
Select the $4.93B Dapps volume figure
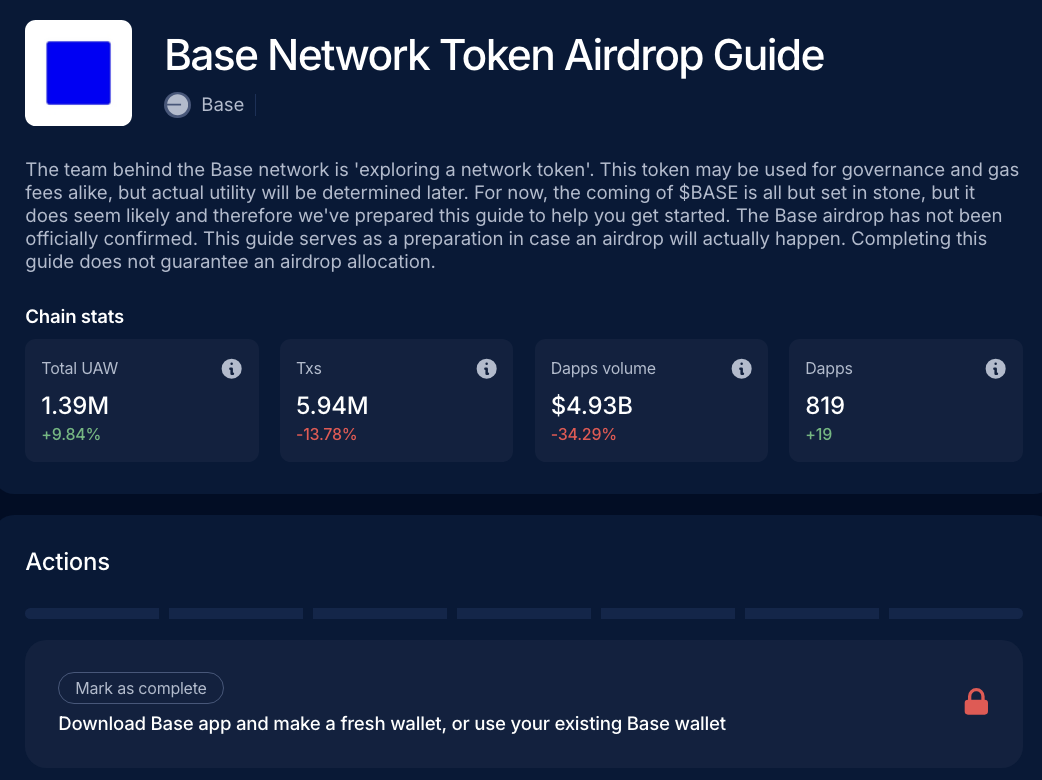[x=591, y=405]
